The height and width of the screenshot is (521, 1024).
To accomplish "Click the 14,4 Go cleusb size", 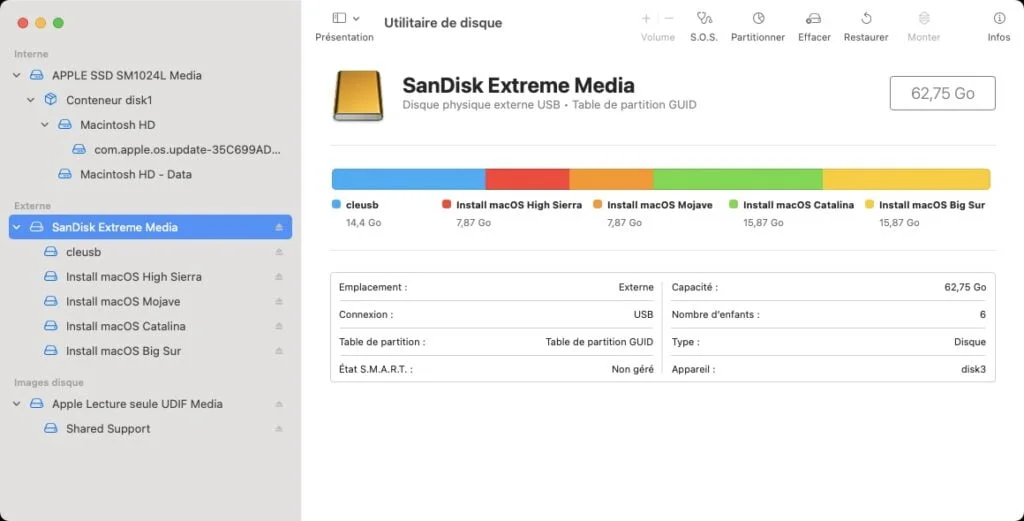I will coord(364,223).
